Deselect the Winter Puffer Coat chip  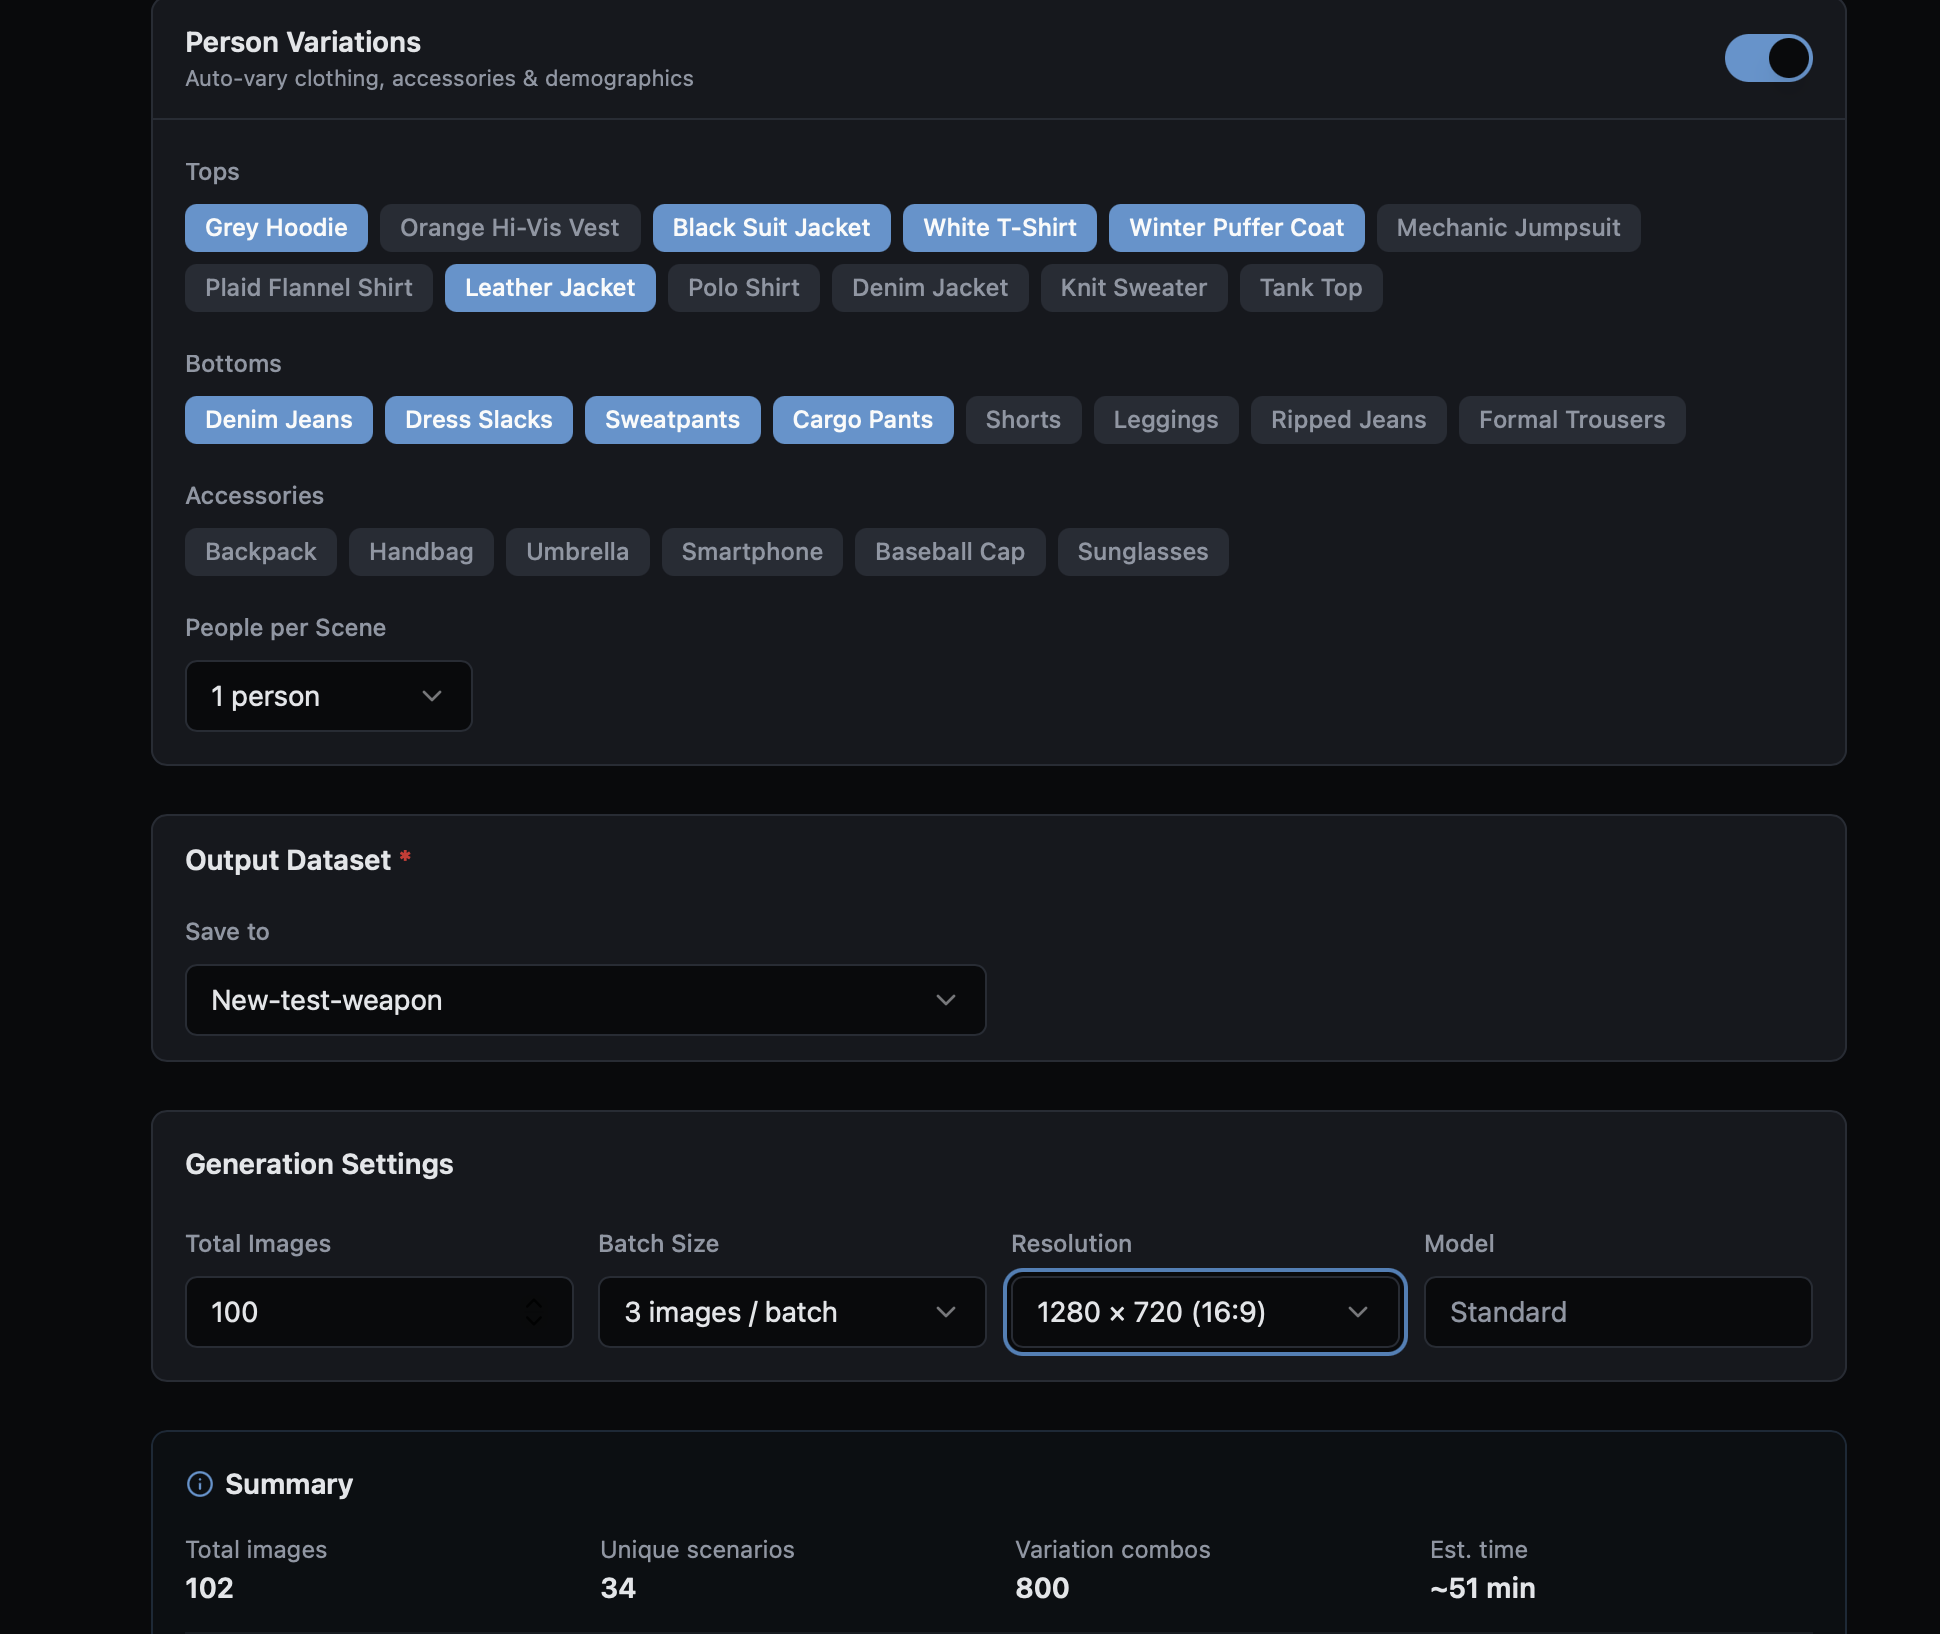(x=1237, y=228)
